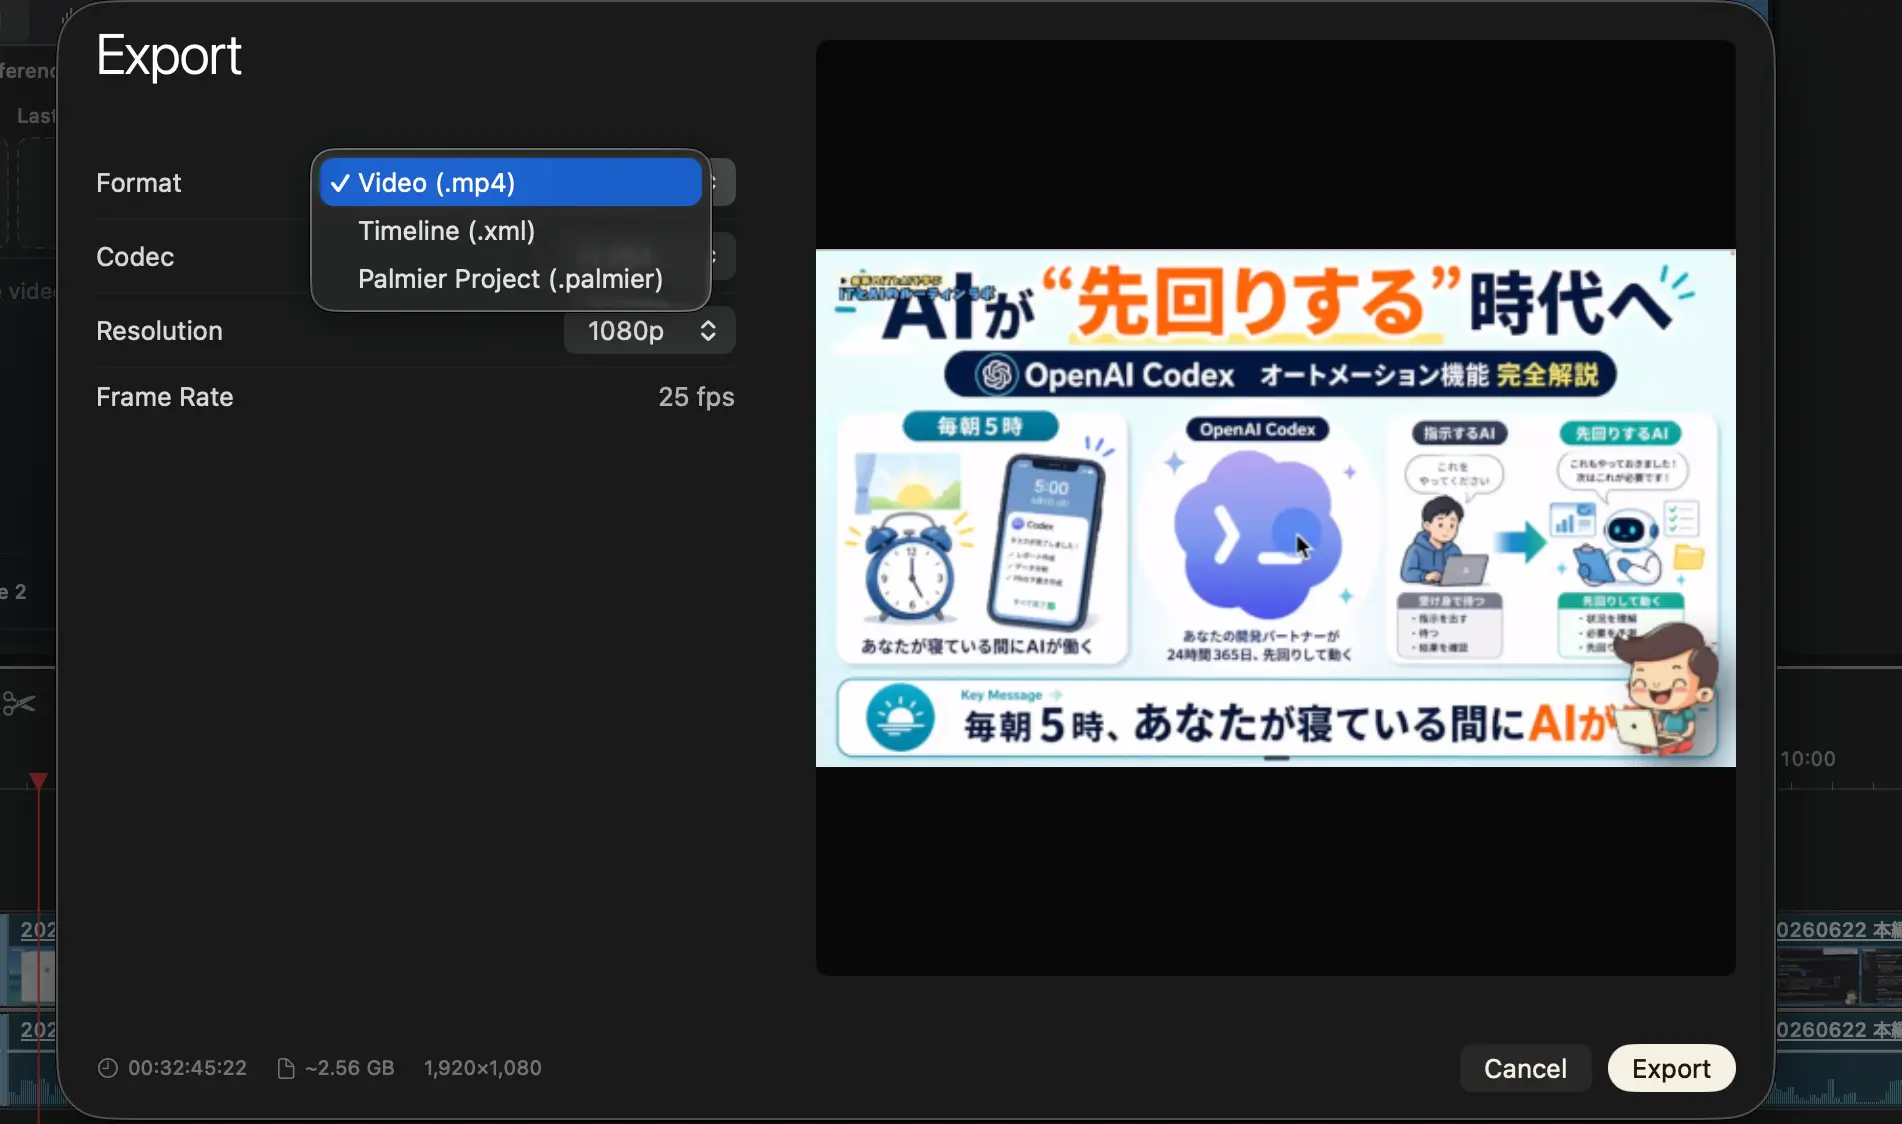Screen dimensions: 1902x1124
Task: Open the Resolution 1080p dropdown
Action: point(650,330)
